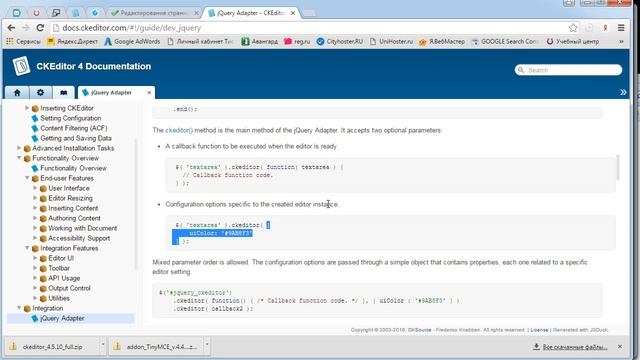Select Accessibility Support folder
The height and width of the screenshot is (360, 640).
click(x=79, y=238)
